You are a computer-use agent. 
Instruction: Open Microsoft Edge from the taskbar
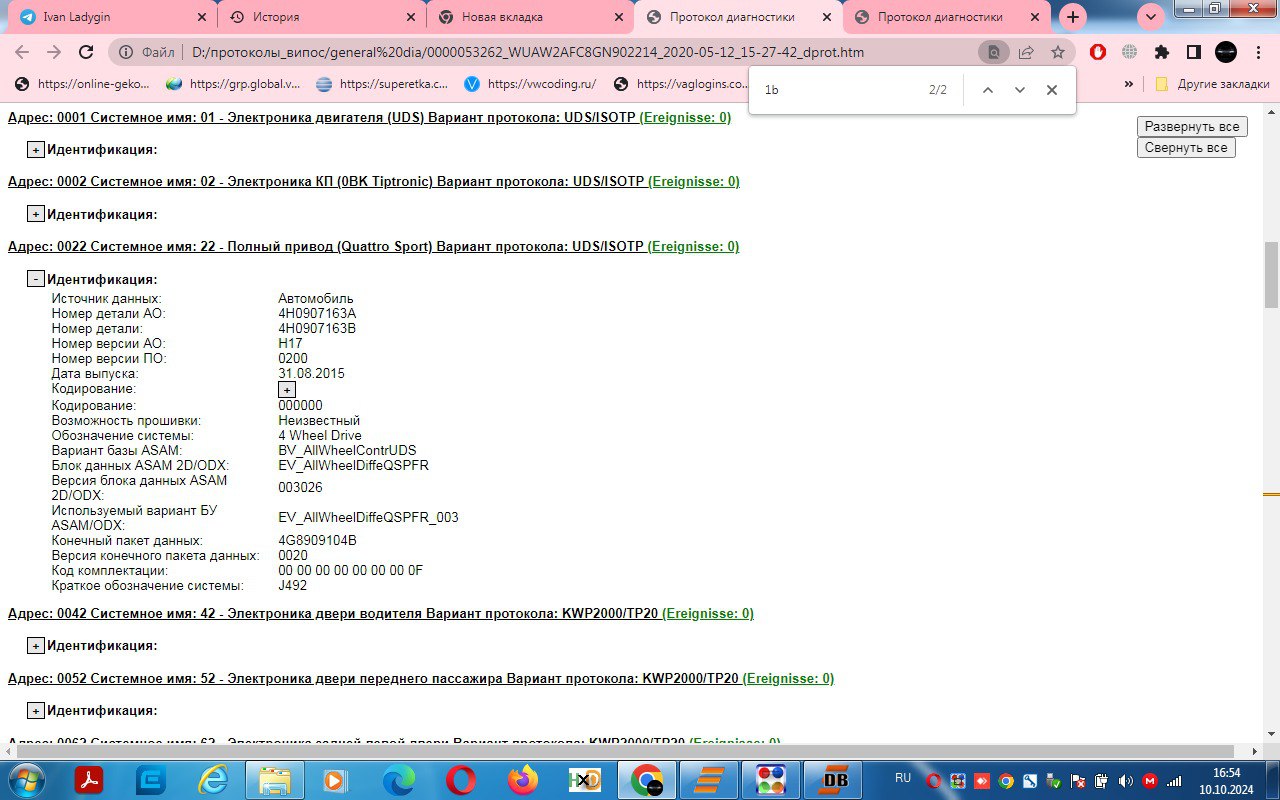click(398, 779)
